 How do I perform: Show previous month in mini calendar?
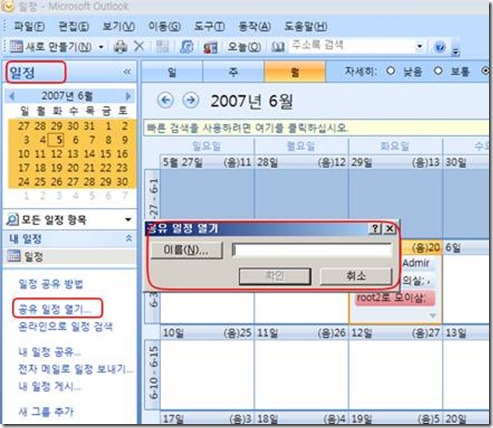tap(12, 96)
